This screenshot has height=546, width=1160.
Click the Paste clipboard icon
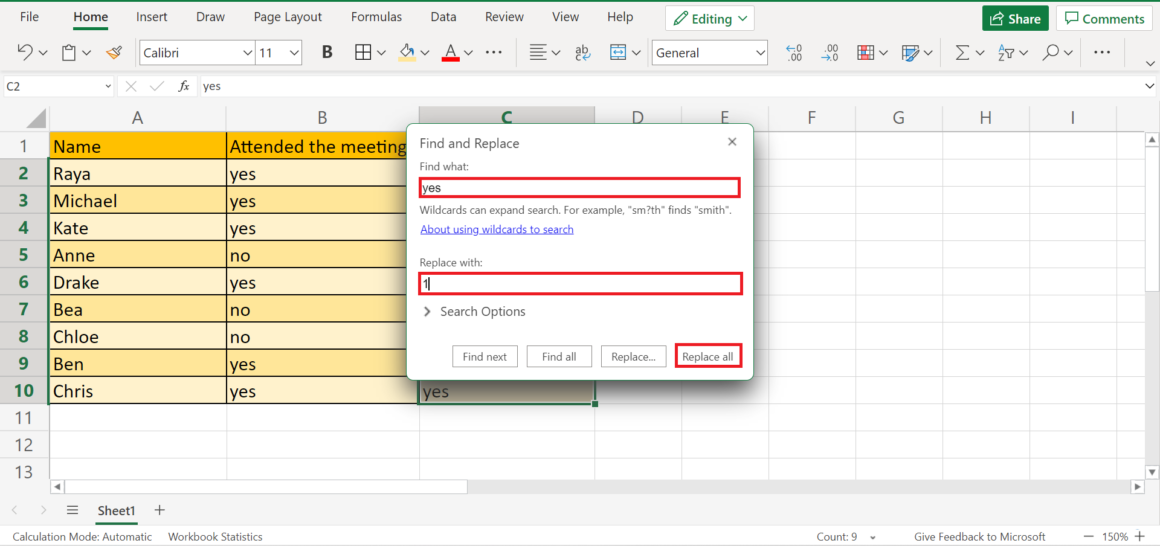coord(69,53)
